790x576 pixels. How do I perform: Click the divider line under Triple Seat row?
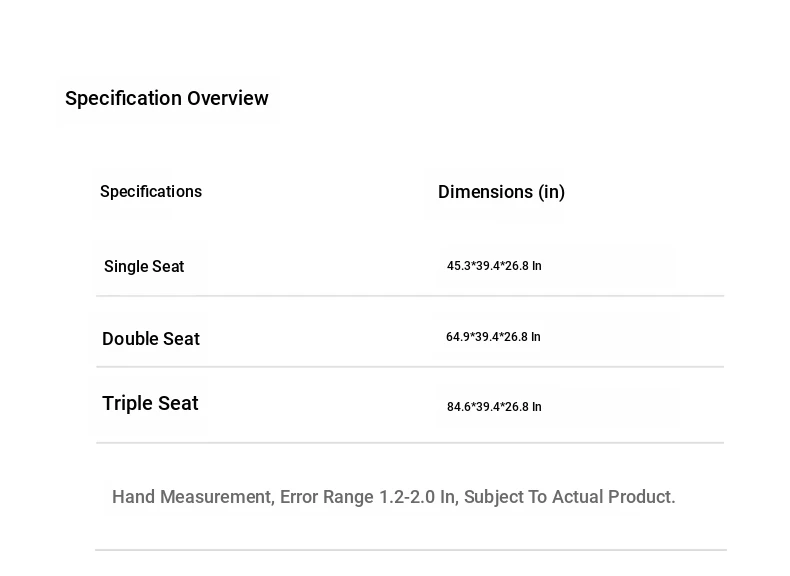click(x=410, y=443)
